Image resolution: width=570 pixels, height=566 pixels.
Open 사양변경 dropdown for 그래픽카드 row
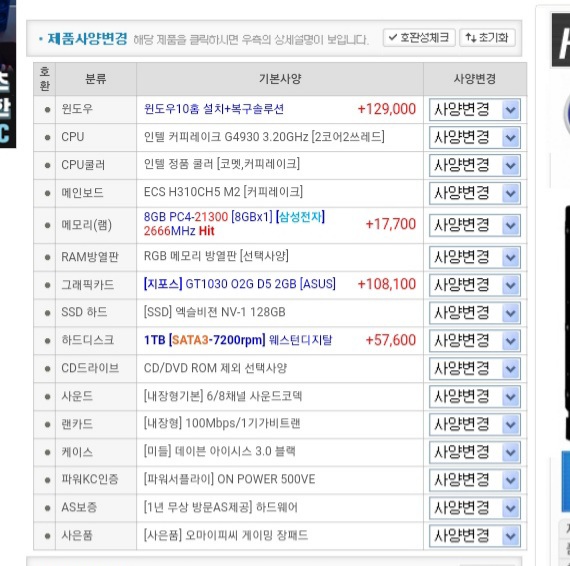click(475, 285)
